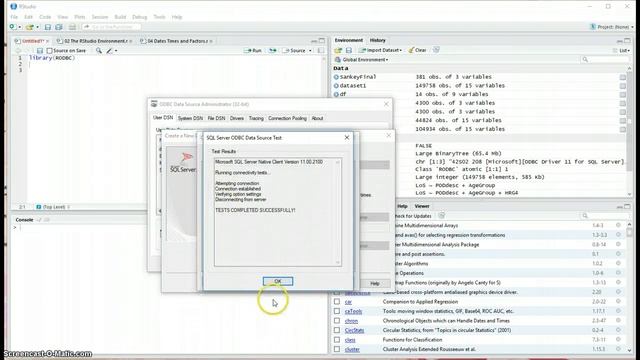Close the SQL Server ODBC Data Source Test dialog
The image size is (640, 360).
[347, 138]
